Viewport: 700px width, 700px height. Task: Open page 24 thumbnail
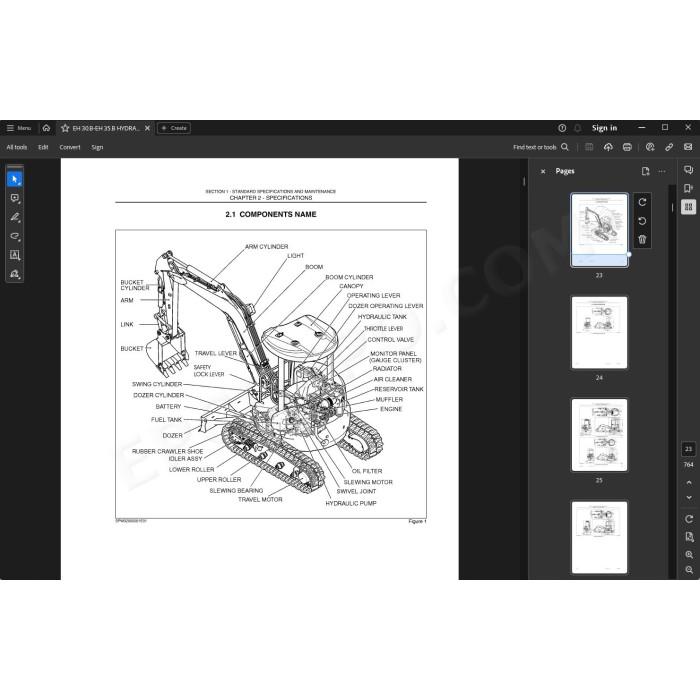599,333
